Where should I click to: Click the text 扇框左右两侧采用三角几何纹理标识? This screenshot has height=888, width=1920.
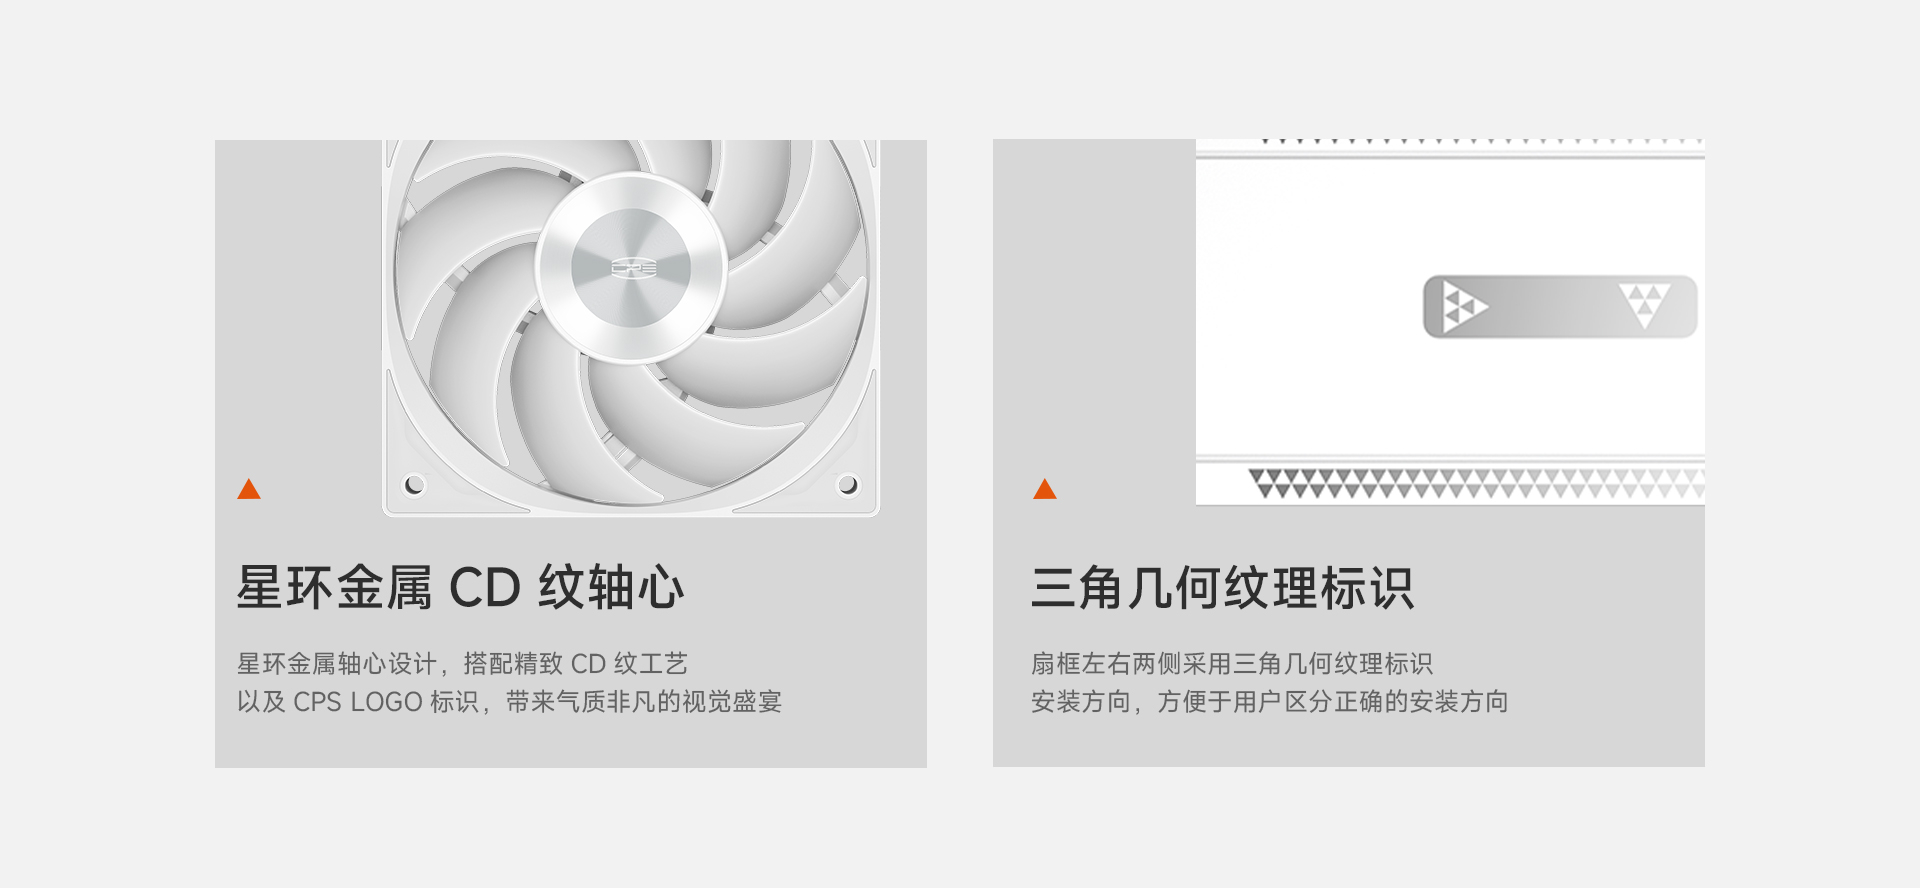1231,664
